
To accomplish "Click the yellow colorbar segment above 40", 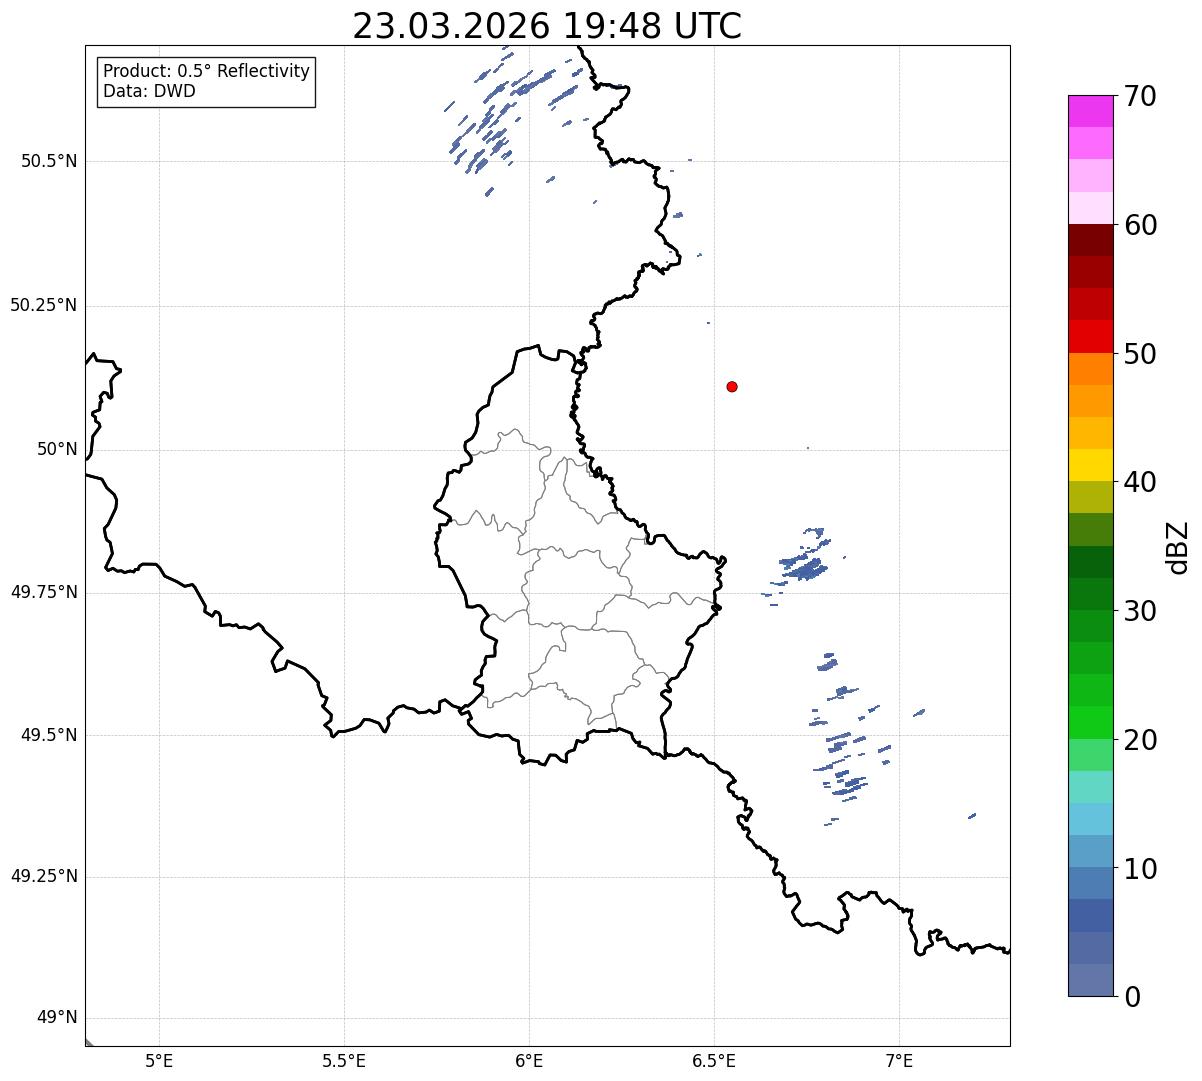I will pos(1090,465).
